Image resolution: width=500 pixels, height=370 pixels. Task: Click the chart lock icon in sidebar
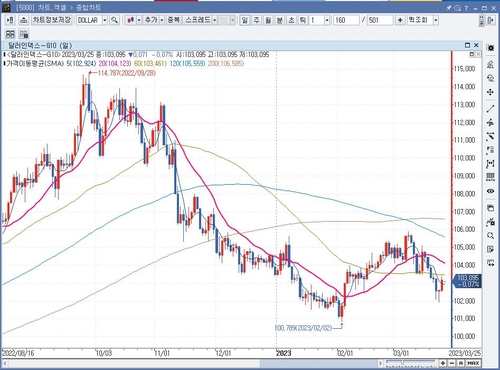[490, 222]
